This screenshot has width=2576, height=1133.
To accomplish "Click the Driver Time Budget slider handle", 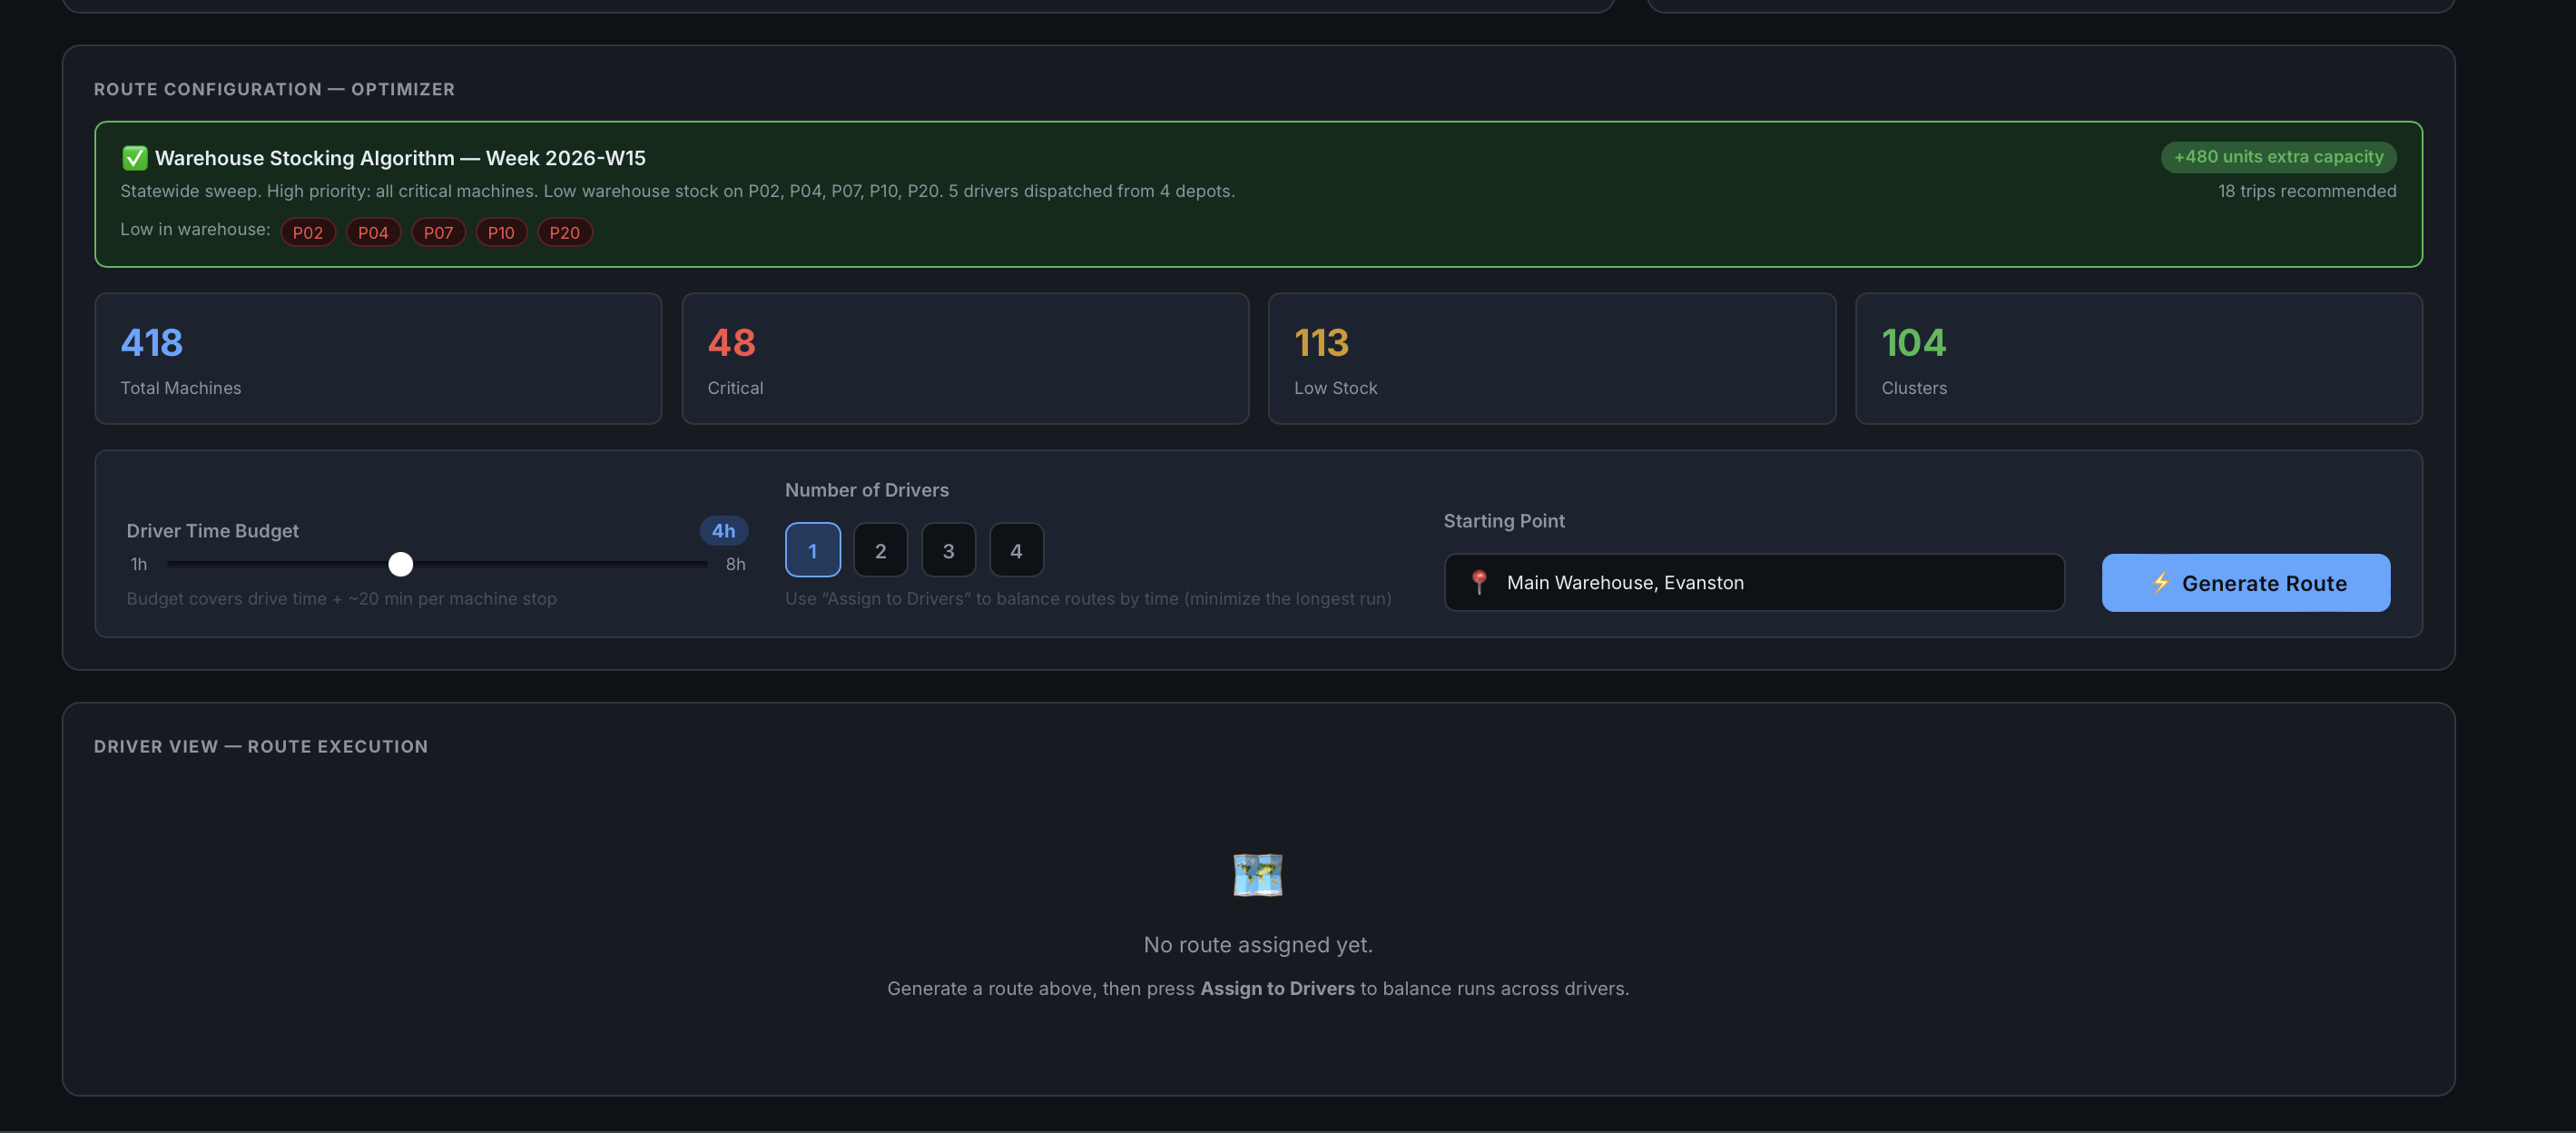I will click(401, 565).
